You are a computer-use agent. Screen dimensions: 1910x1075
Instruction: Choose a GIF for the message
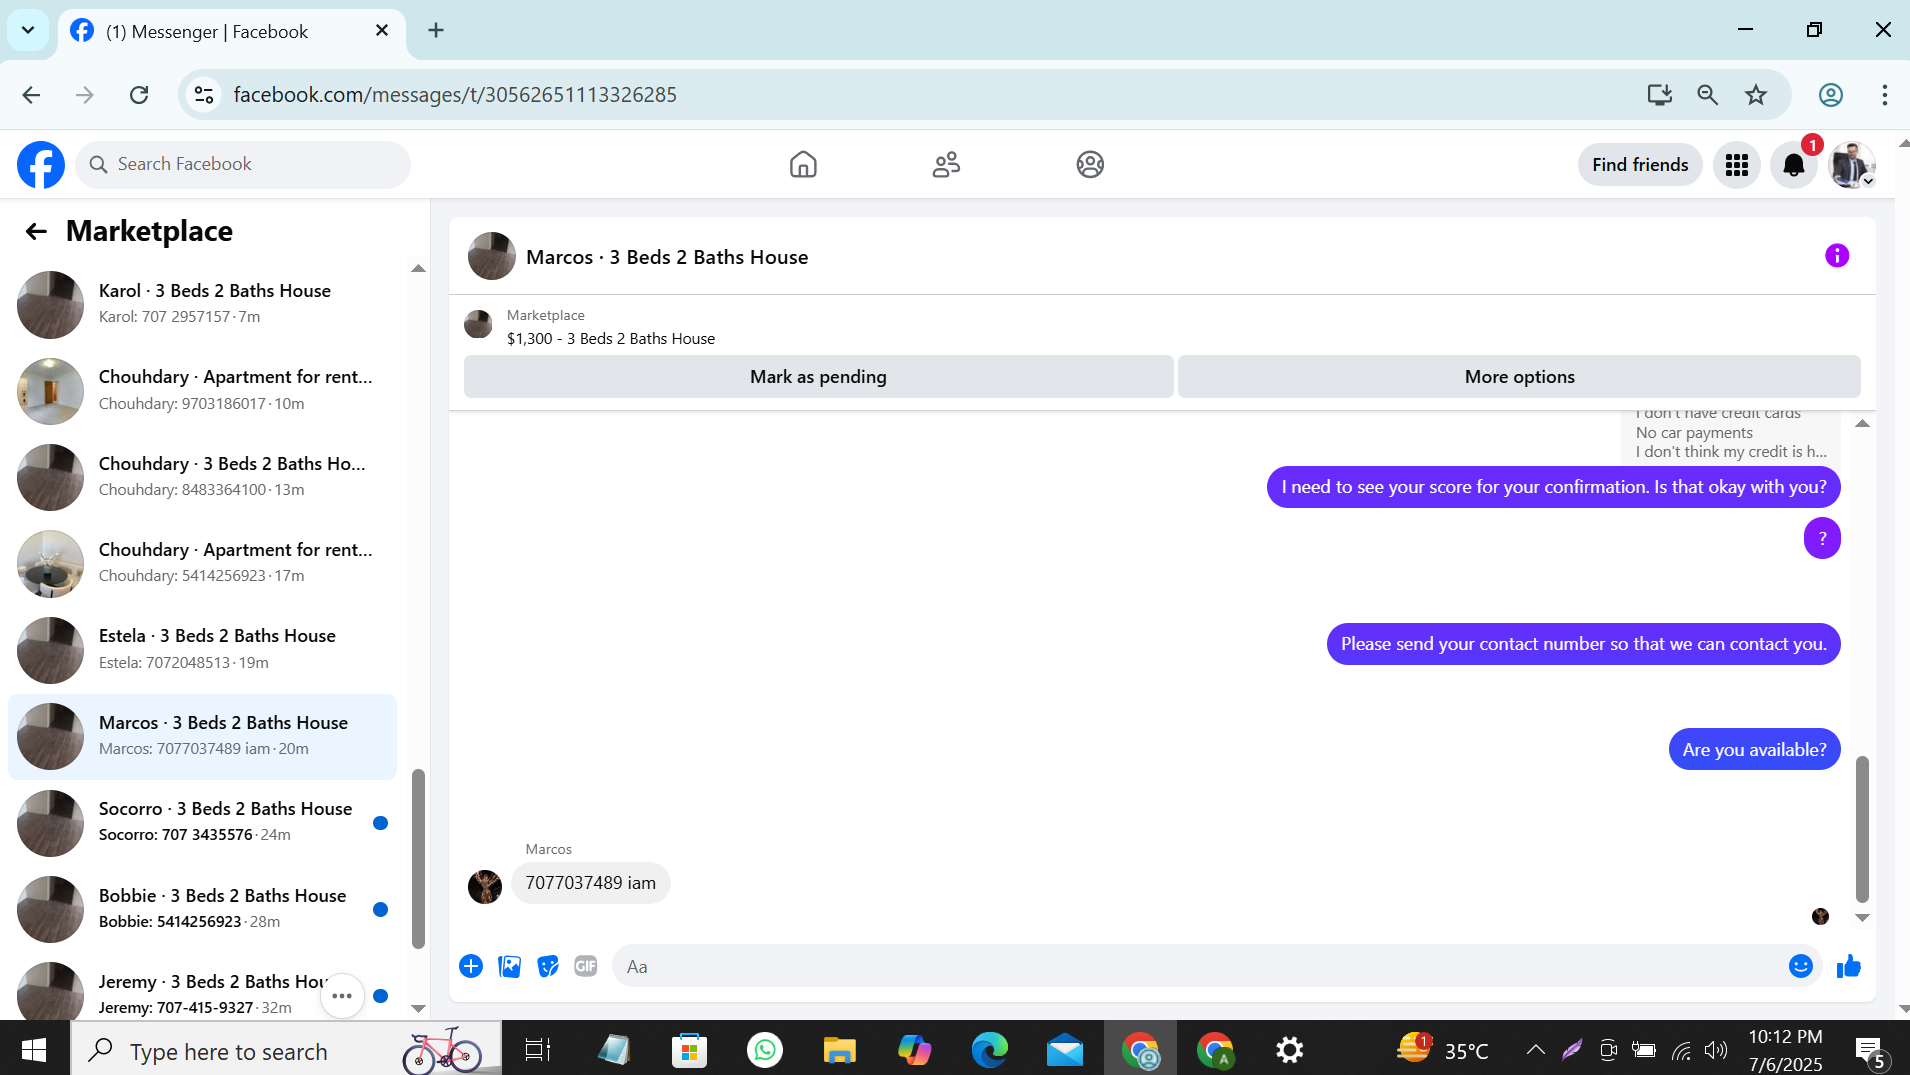[585, 966]
